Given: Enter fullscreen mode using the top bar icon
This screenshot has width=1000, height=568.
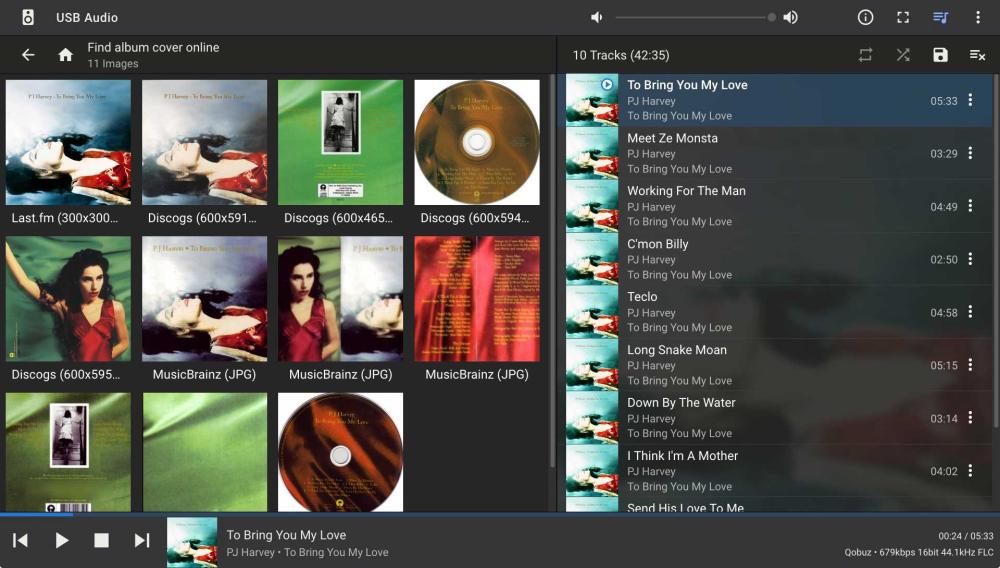Looking at the screenshot, I should pos(903,17).
